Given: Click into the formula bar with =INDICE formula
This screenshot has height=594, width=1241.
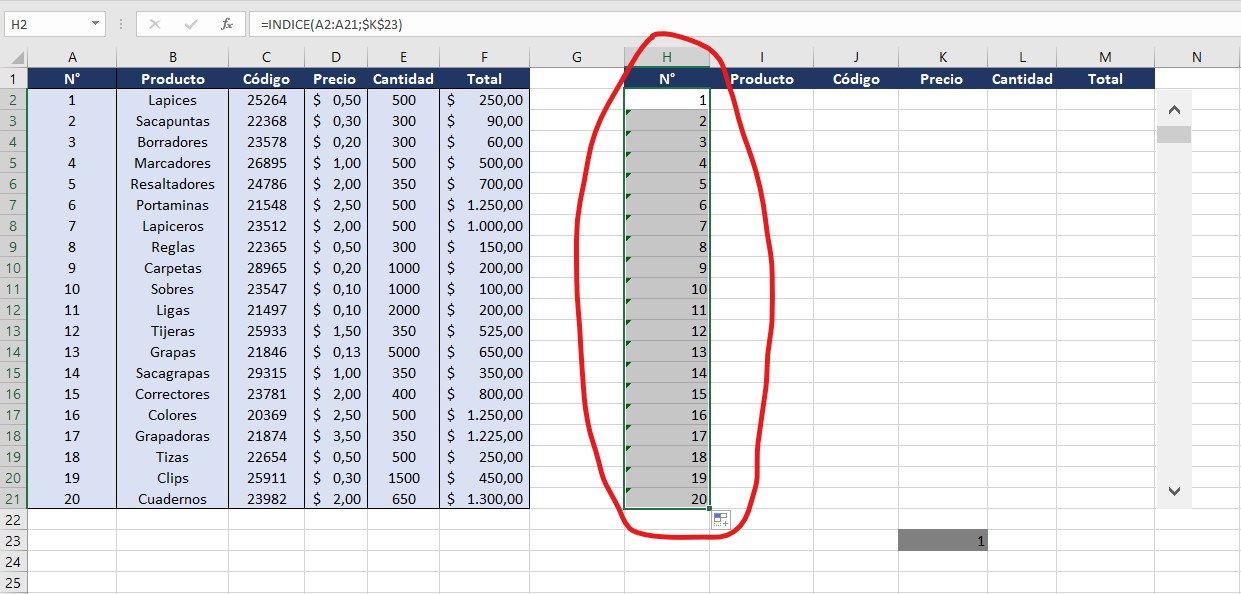Looking at the screenshot, I should (700, 23).
